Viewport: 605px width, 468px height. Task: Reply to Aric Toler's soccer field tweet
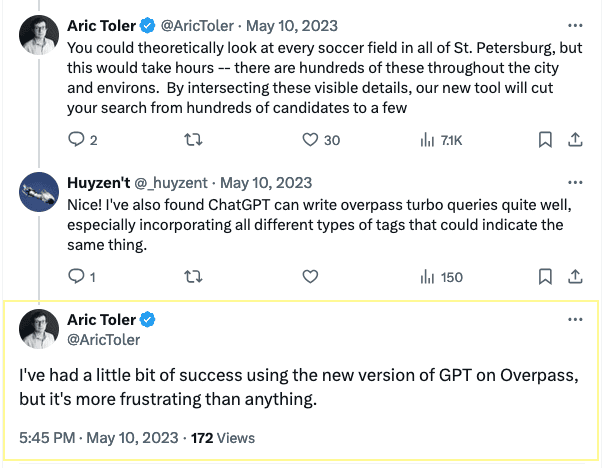77,140
